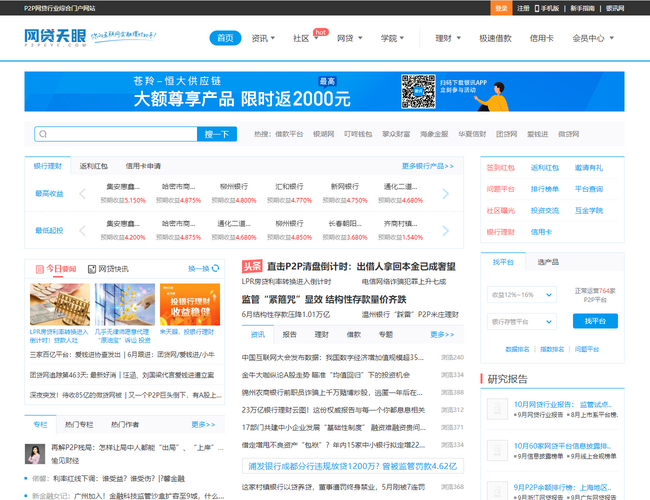The width and height of the screenshot is (650, 500).
Task: Click the blue 找平台 button
Action: coord(595,321)
